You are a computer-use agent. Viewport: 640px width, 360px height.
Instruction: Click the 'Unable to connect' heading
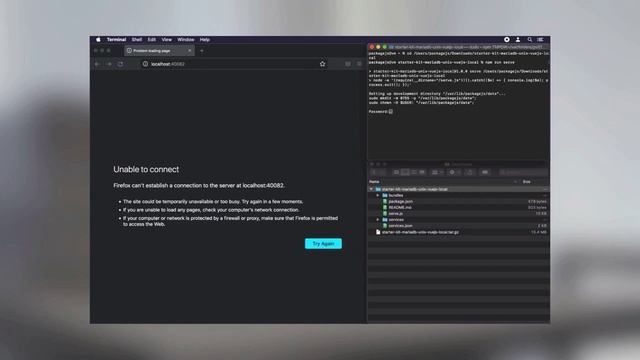[146, 169]
